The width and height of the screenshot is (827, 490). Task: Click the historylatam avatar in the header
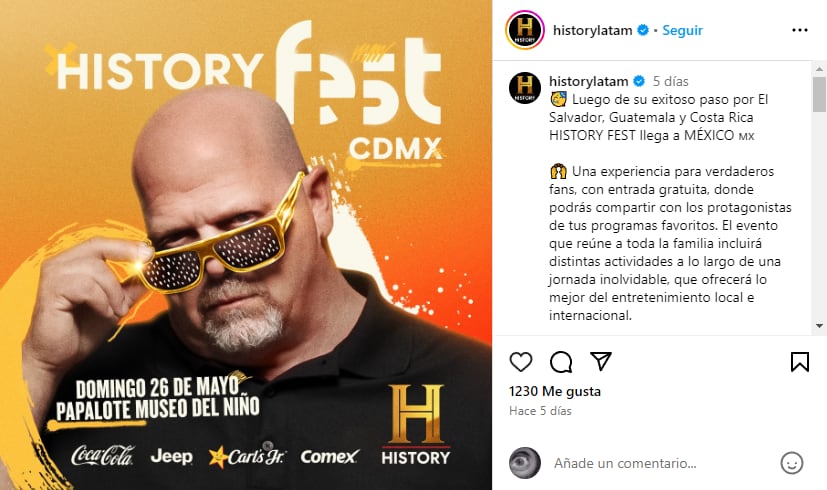[525, 30]
